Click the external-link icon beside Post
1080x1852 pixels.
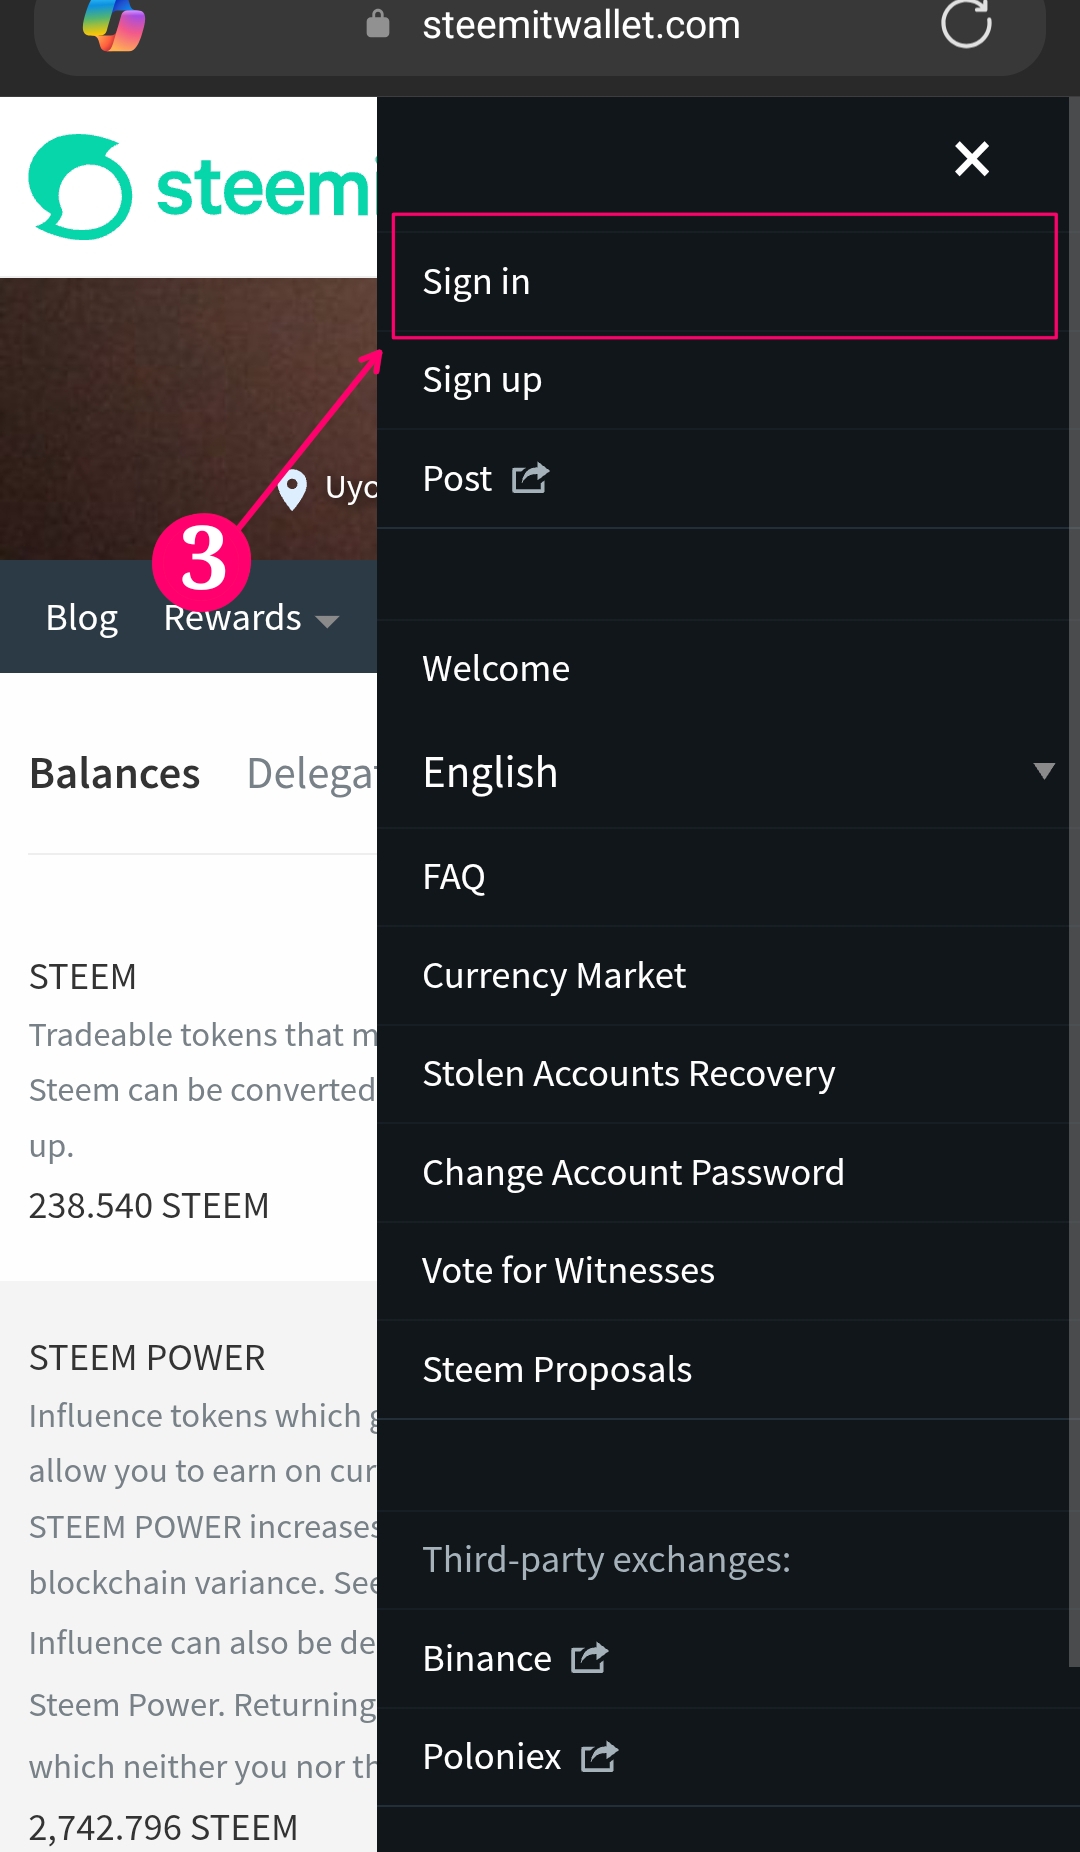point(530,478)
